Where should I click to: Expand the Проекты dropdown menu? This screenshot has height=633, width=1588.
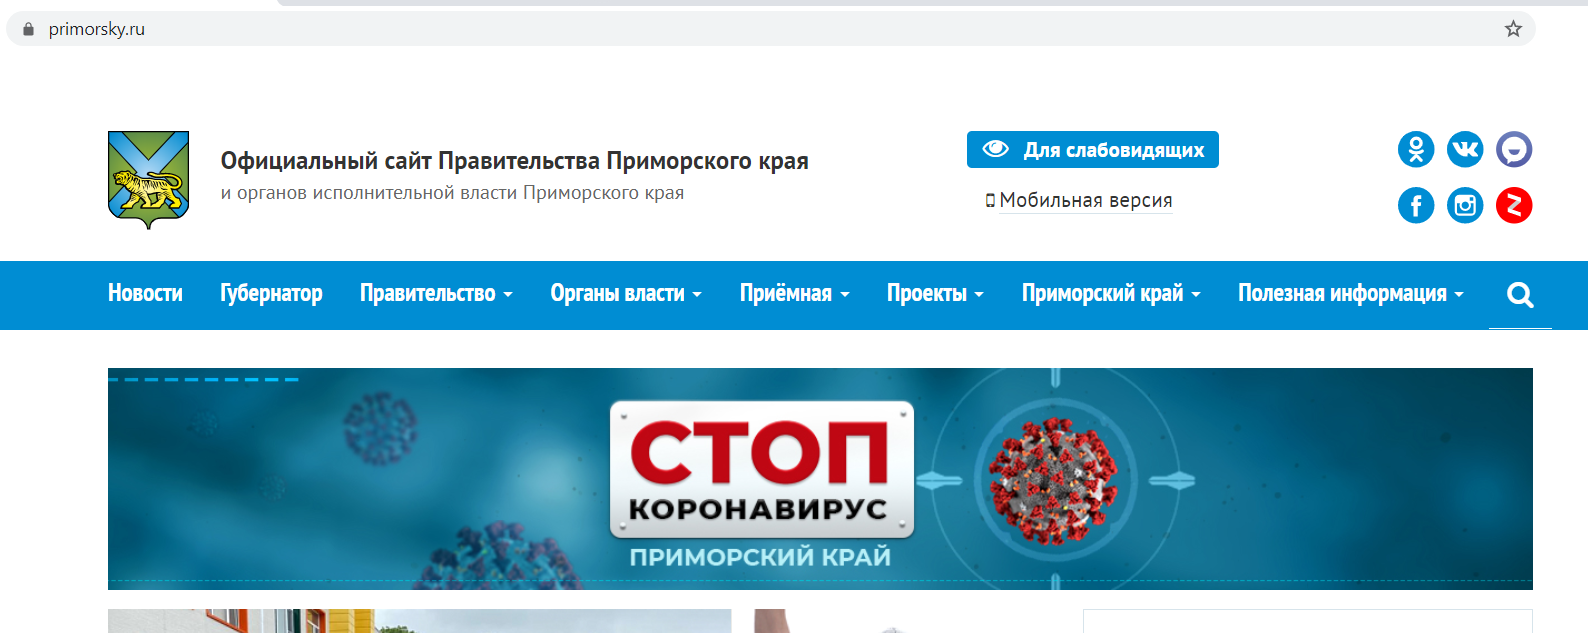coord(935,294)
